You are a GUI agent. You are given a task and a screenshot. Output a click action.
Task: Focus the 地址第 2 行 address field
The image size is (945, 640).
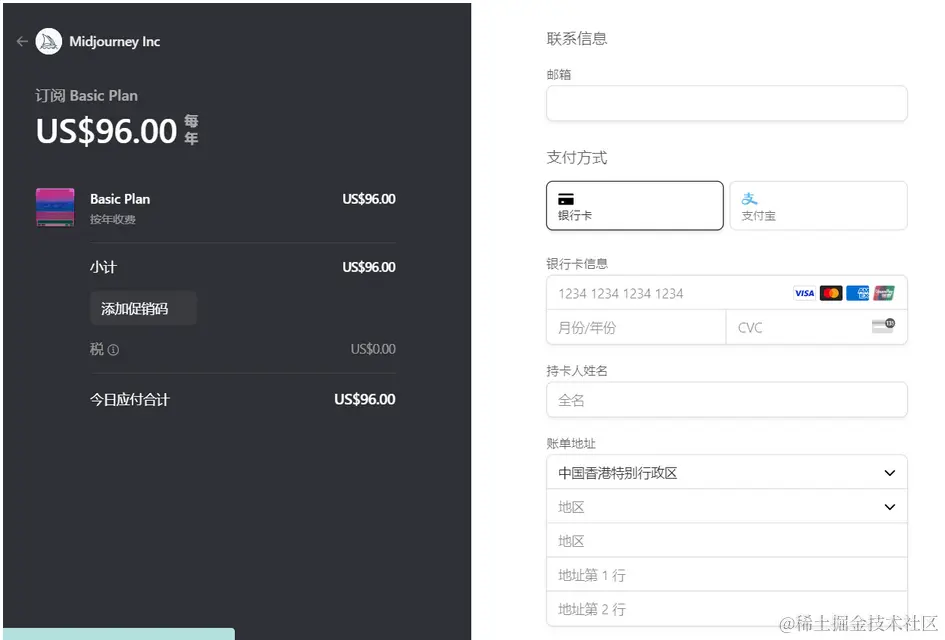727,609
